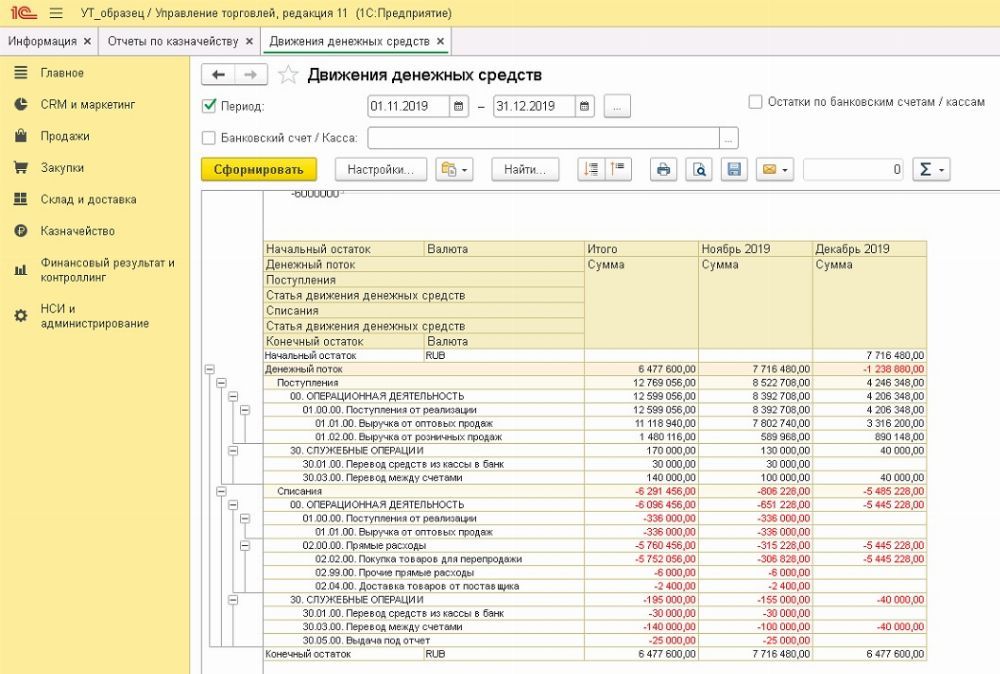The width and height of the screenshot is (1000, 674).
Task: Click the save report diskette icon
Action: click(x=734, y=170)
